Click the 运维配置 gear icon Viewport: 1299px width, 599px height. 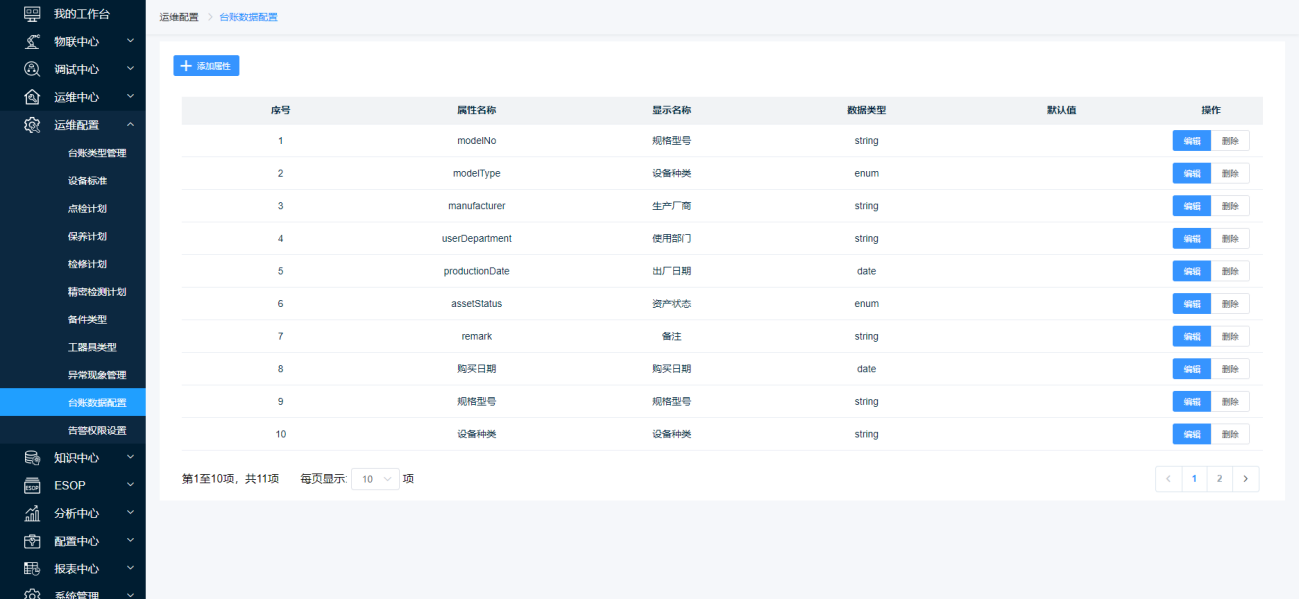32,125
